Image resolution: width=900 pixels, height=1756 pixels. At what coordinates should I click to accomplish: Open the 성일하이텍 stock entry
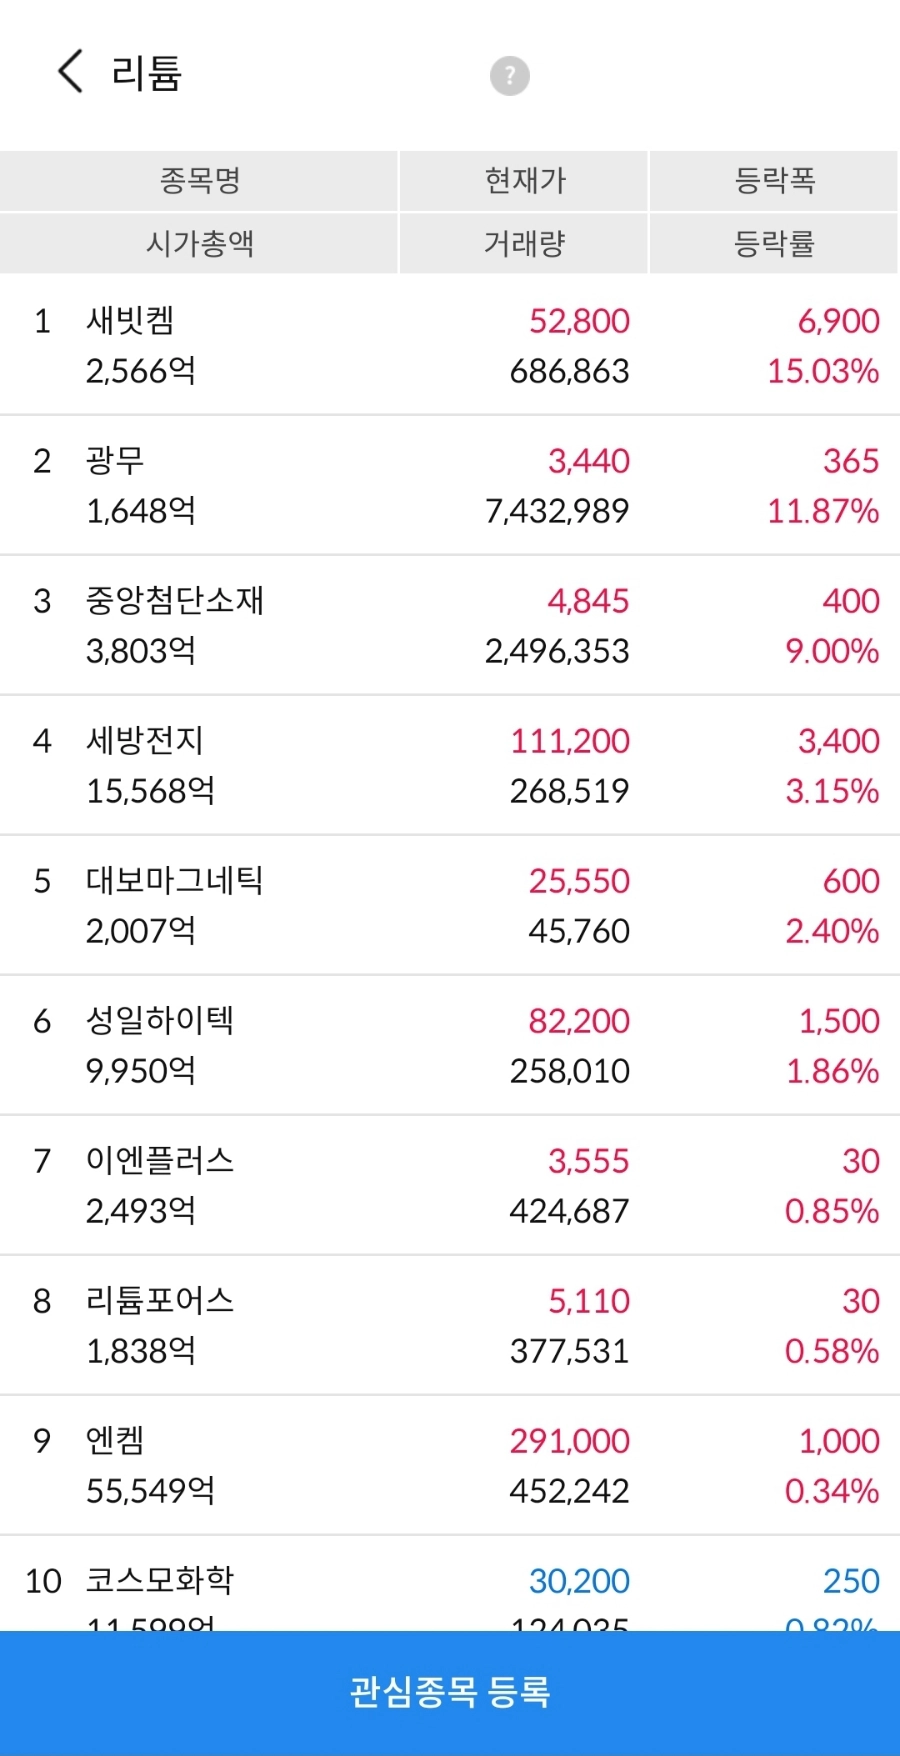(450, 1045)
